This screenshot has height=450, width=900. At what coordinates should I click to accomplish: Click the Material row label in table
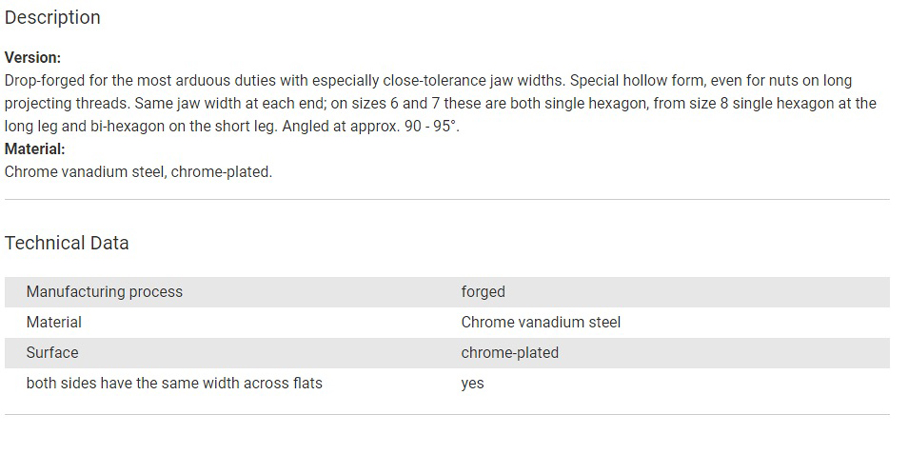pos(54,322)
